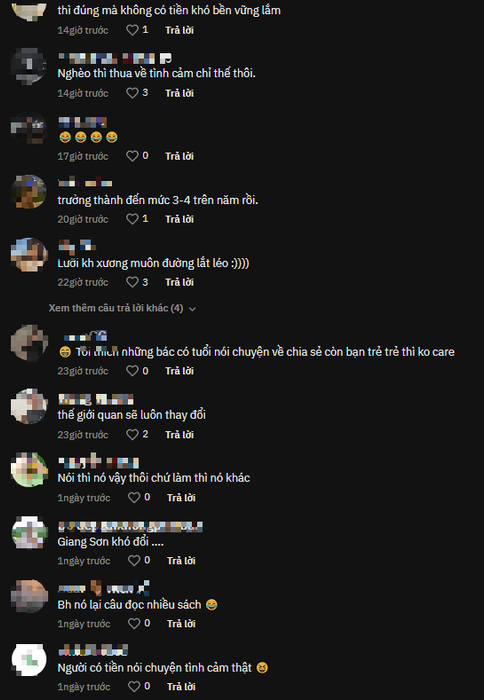This screenshot has height=700, width=484.
Task: Reply to "thế giới quan sẽ luôn thay đổi"
Action: [179, 435]
